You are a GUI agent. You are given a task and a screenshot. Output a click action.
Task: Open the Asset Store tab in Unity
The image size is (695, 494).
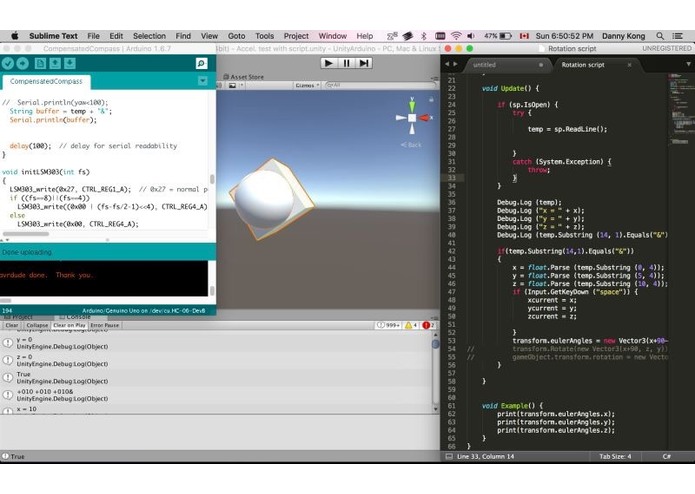tap(243, 77)
